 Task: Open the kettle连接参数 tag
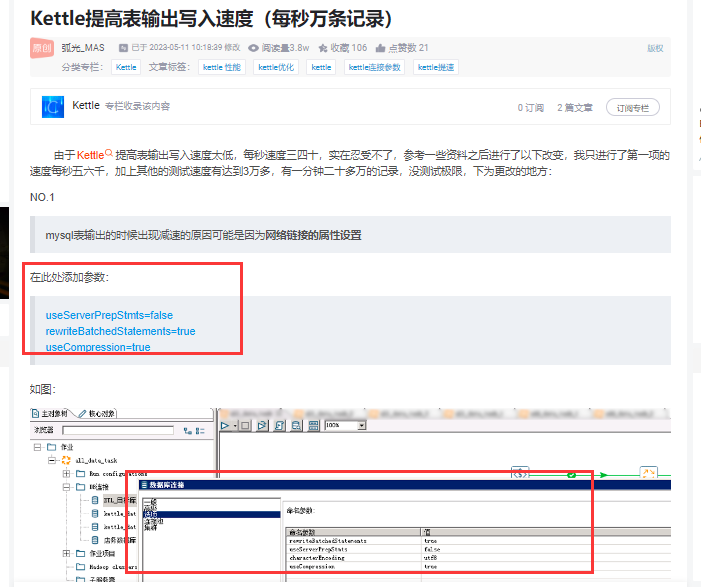pyautogui.click(x=375, y=68)
